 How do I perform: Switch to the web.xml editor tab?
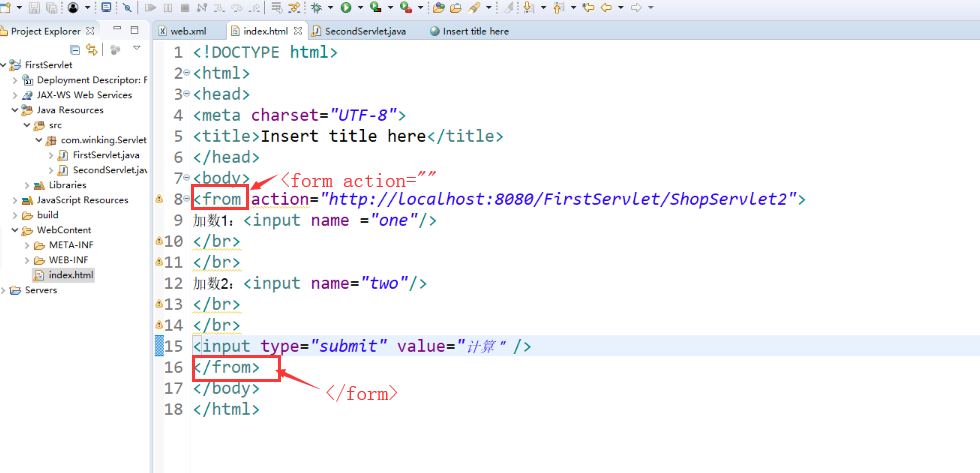pyautogui.click(x=189, y=31)
